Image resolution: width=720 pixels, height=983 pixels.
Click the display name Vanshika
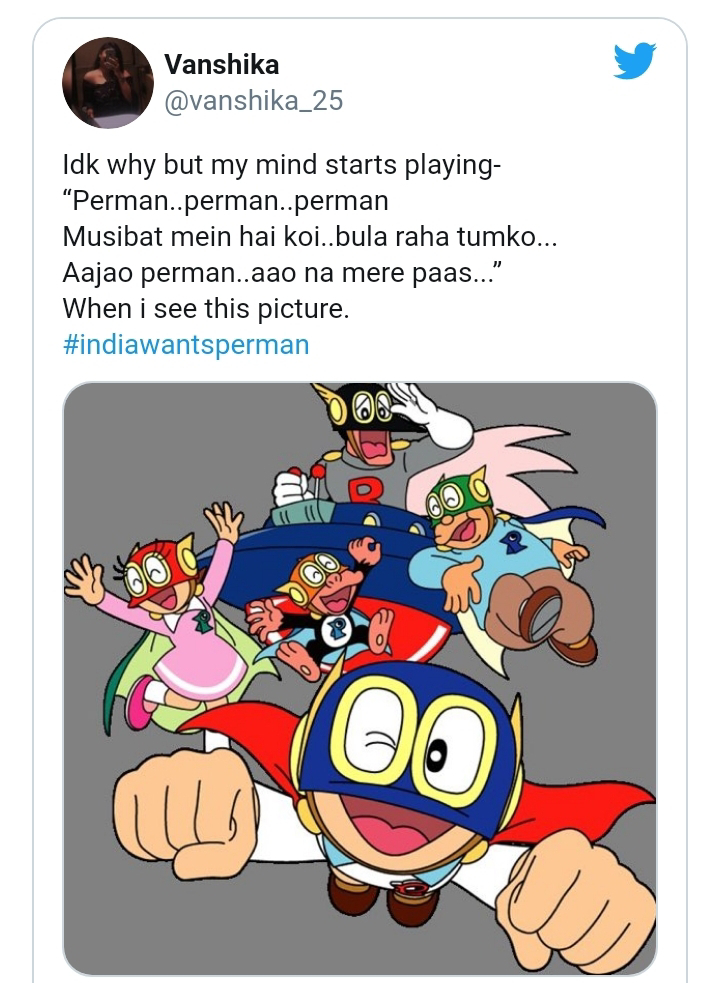click(x=221, y=64)
